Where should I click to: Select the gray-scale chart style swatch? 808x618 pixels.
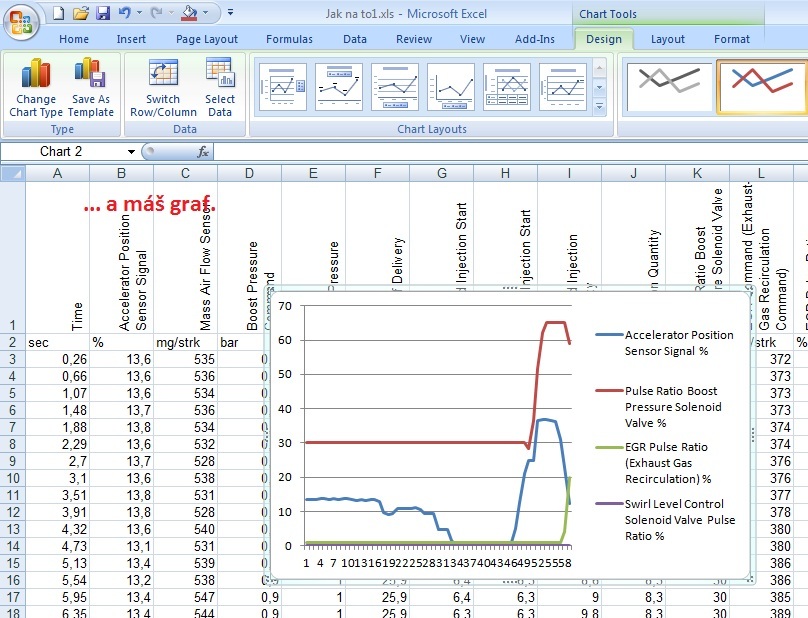click(670, 87)
